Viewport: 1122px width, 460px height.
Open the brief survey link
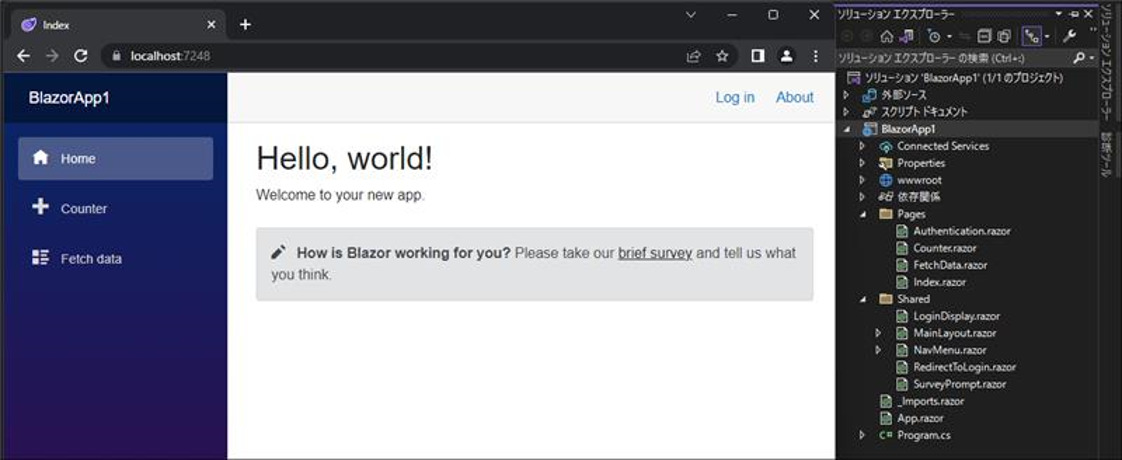coord(655,253)
